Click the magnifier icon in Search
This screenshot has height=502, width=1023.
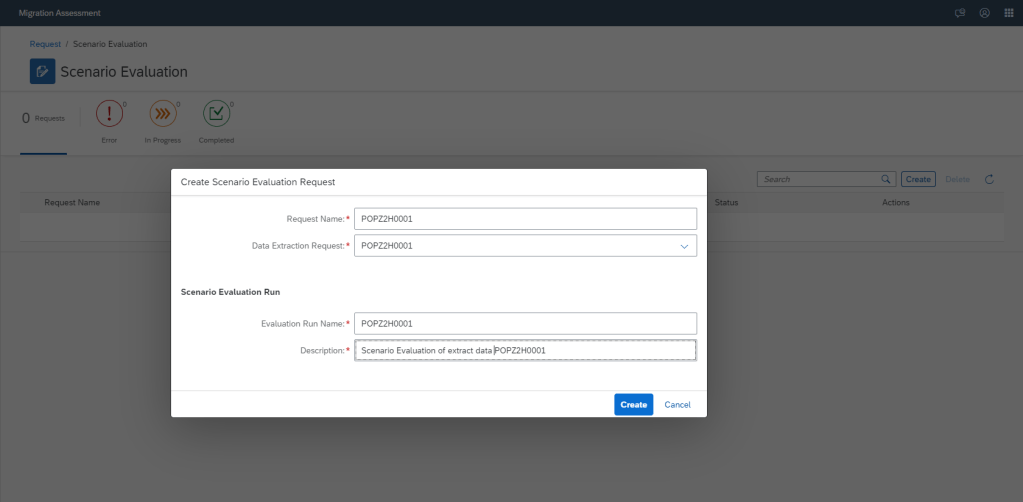[x=885, y=179]
